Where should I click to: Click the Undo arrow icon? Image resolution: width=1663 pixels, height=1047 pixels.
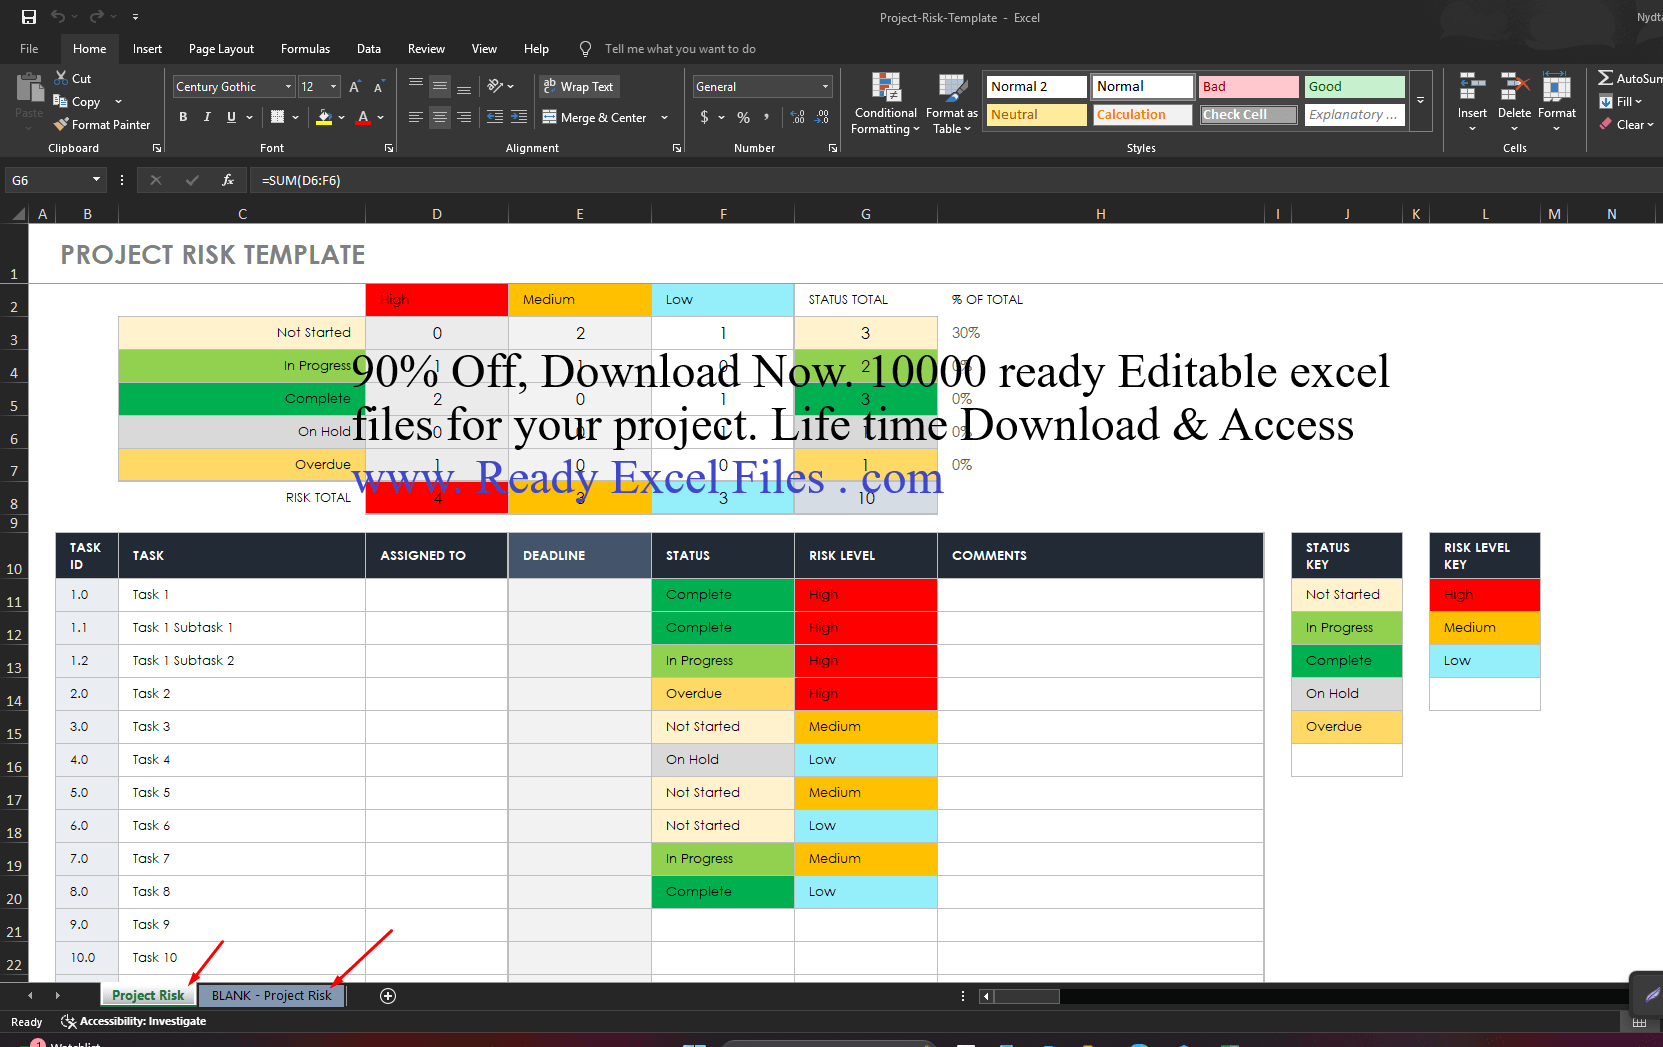pos(58,17)
